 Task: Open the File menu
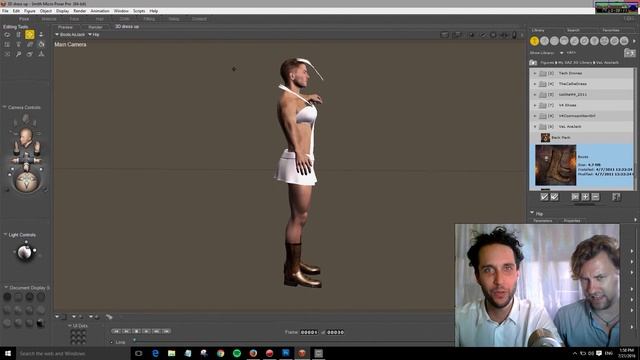5,11
